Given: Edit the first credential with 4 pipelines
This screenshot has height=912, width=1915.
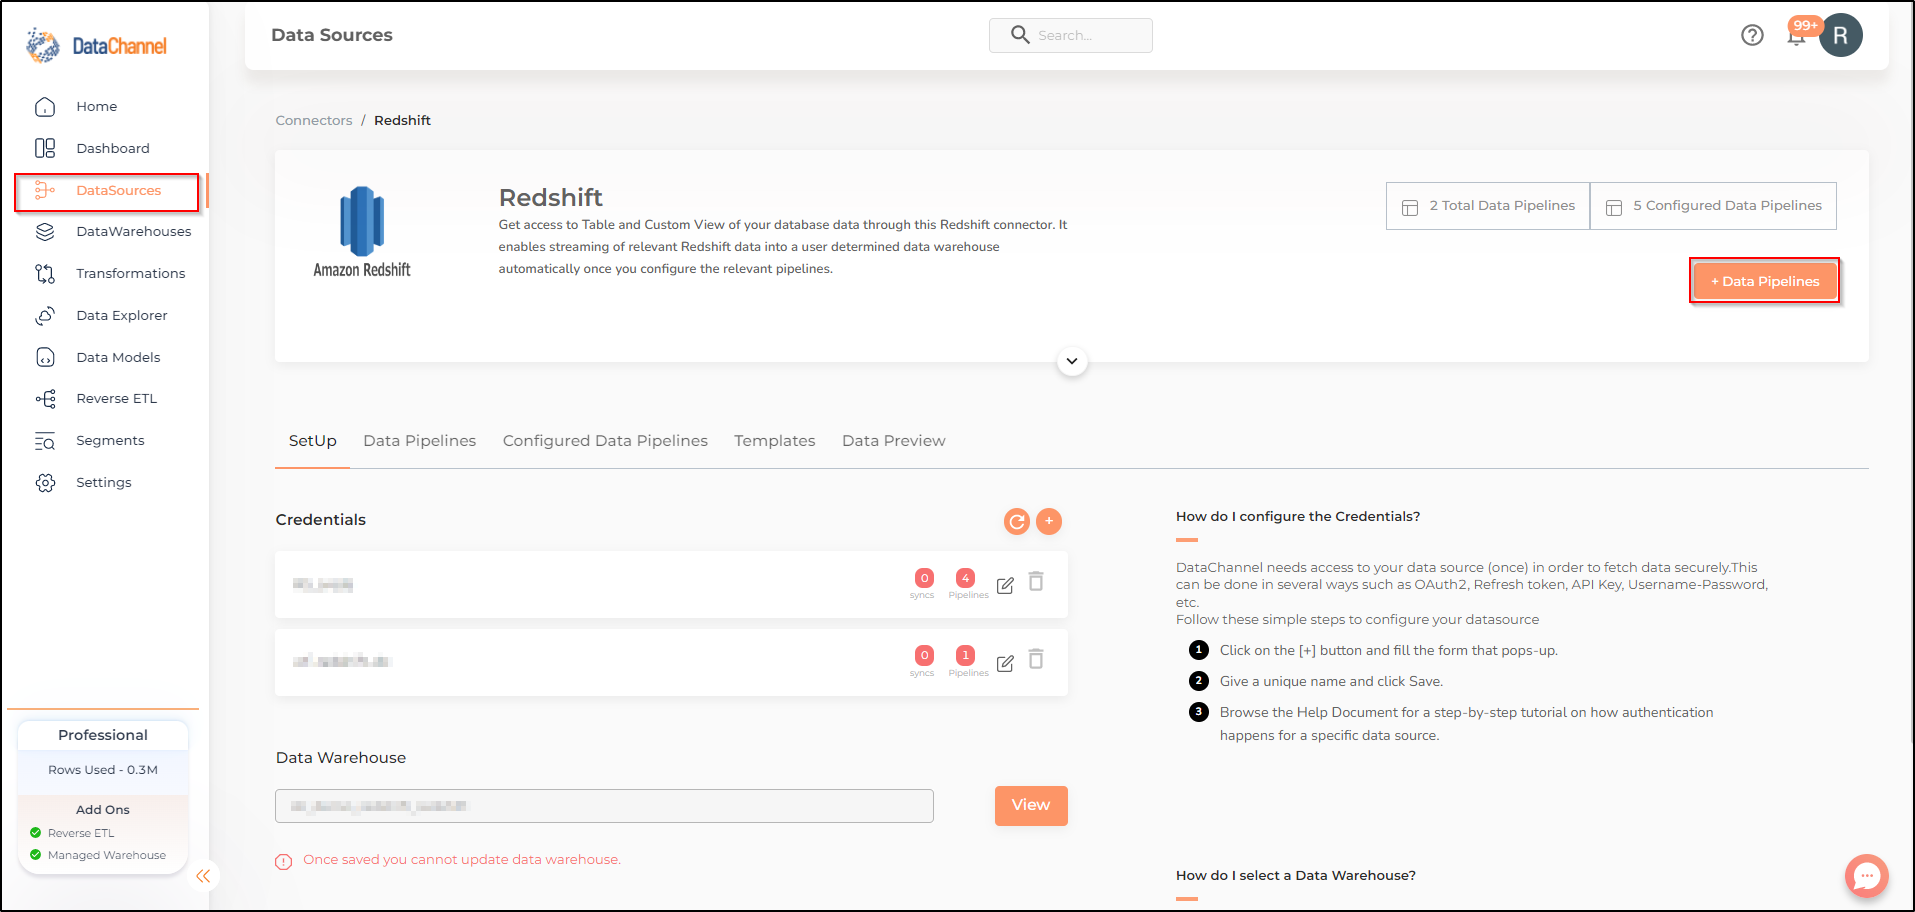Looking at the screenshot, I should [1005, 585].
